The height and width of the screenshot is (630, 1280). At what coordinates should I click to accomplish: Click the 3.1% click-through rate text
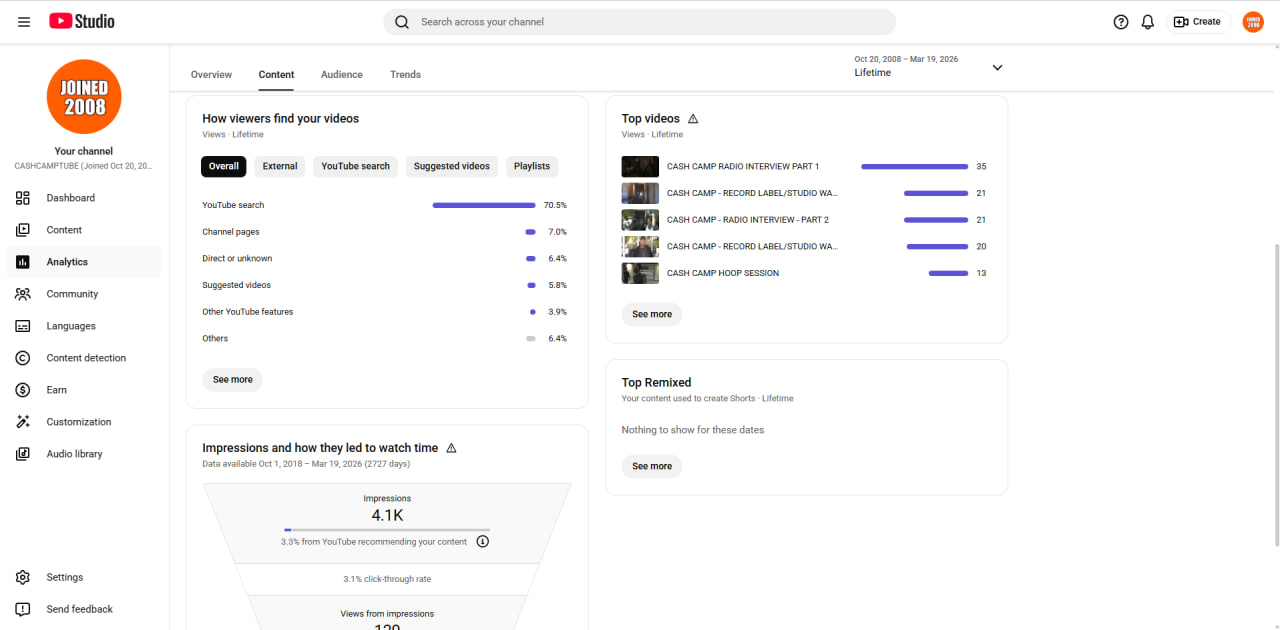coord(387,579)
